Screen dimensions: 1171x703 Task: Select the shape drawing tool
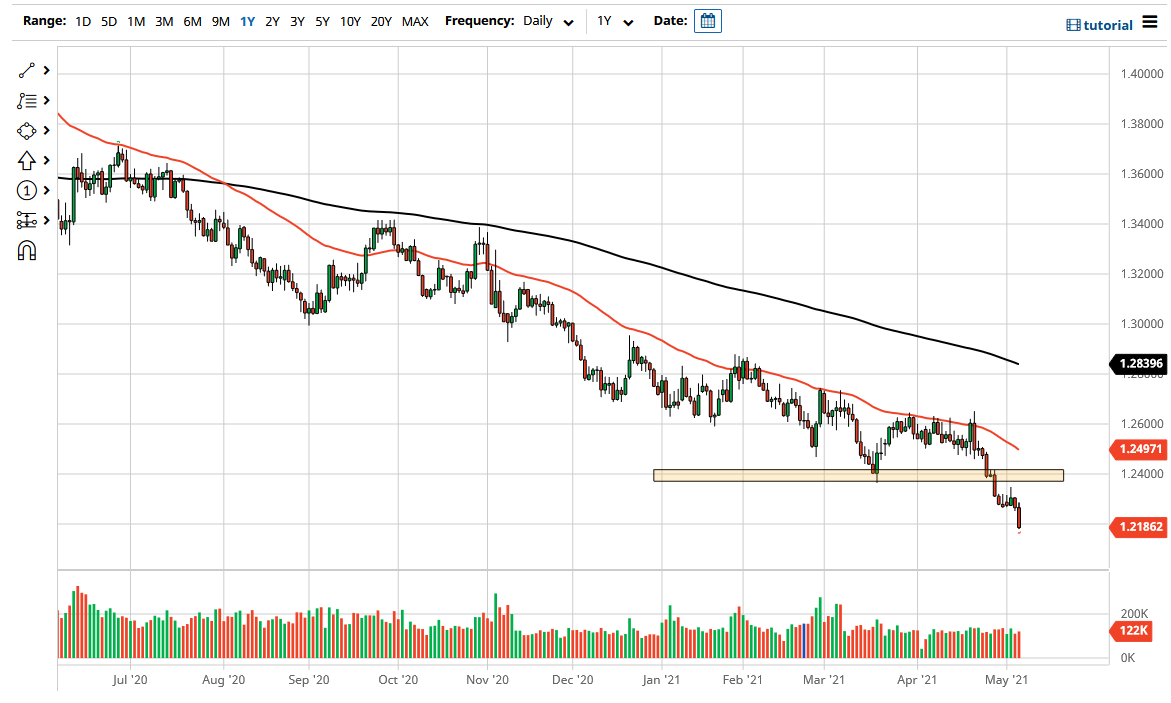27,130
